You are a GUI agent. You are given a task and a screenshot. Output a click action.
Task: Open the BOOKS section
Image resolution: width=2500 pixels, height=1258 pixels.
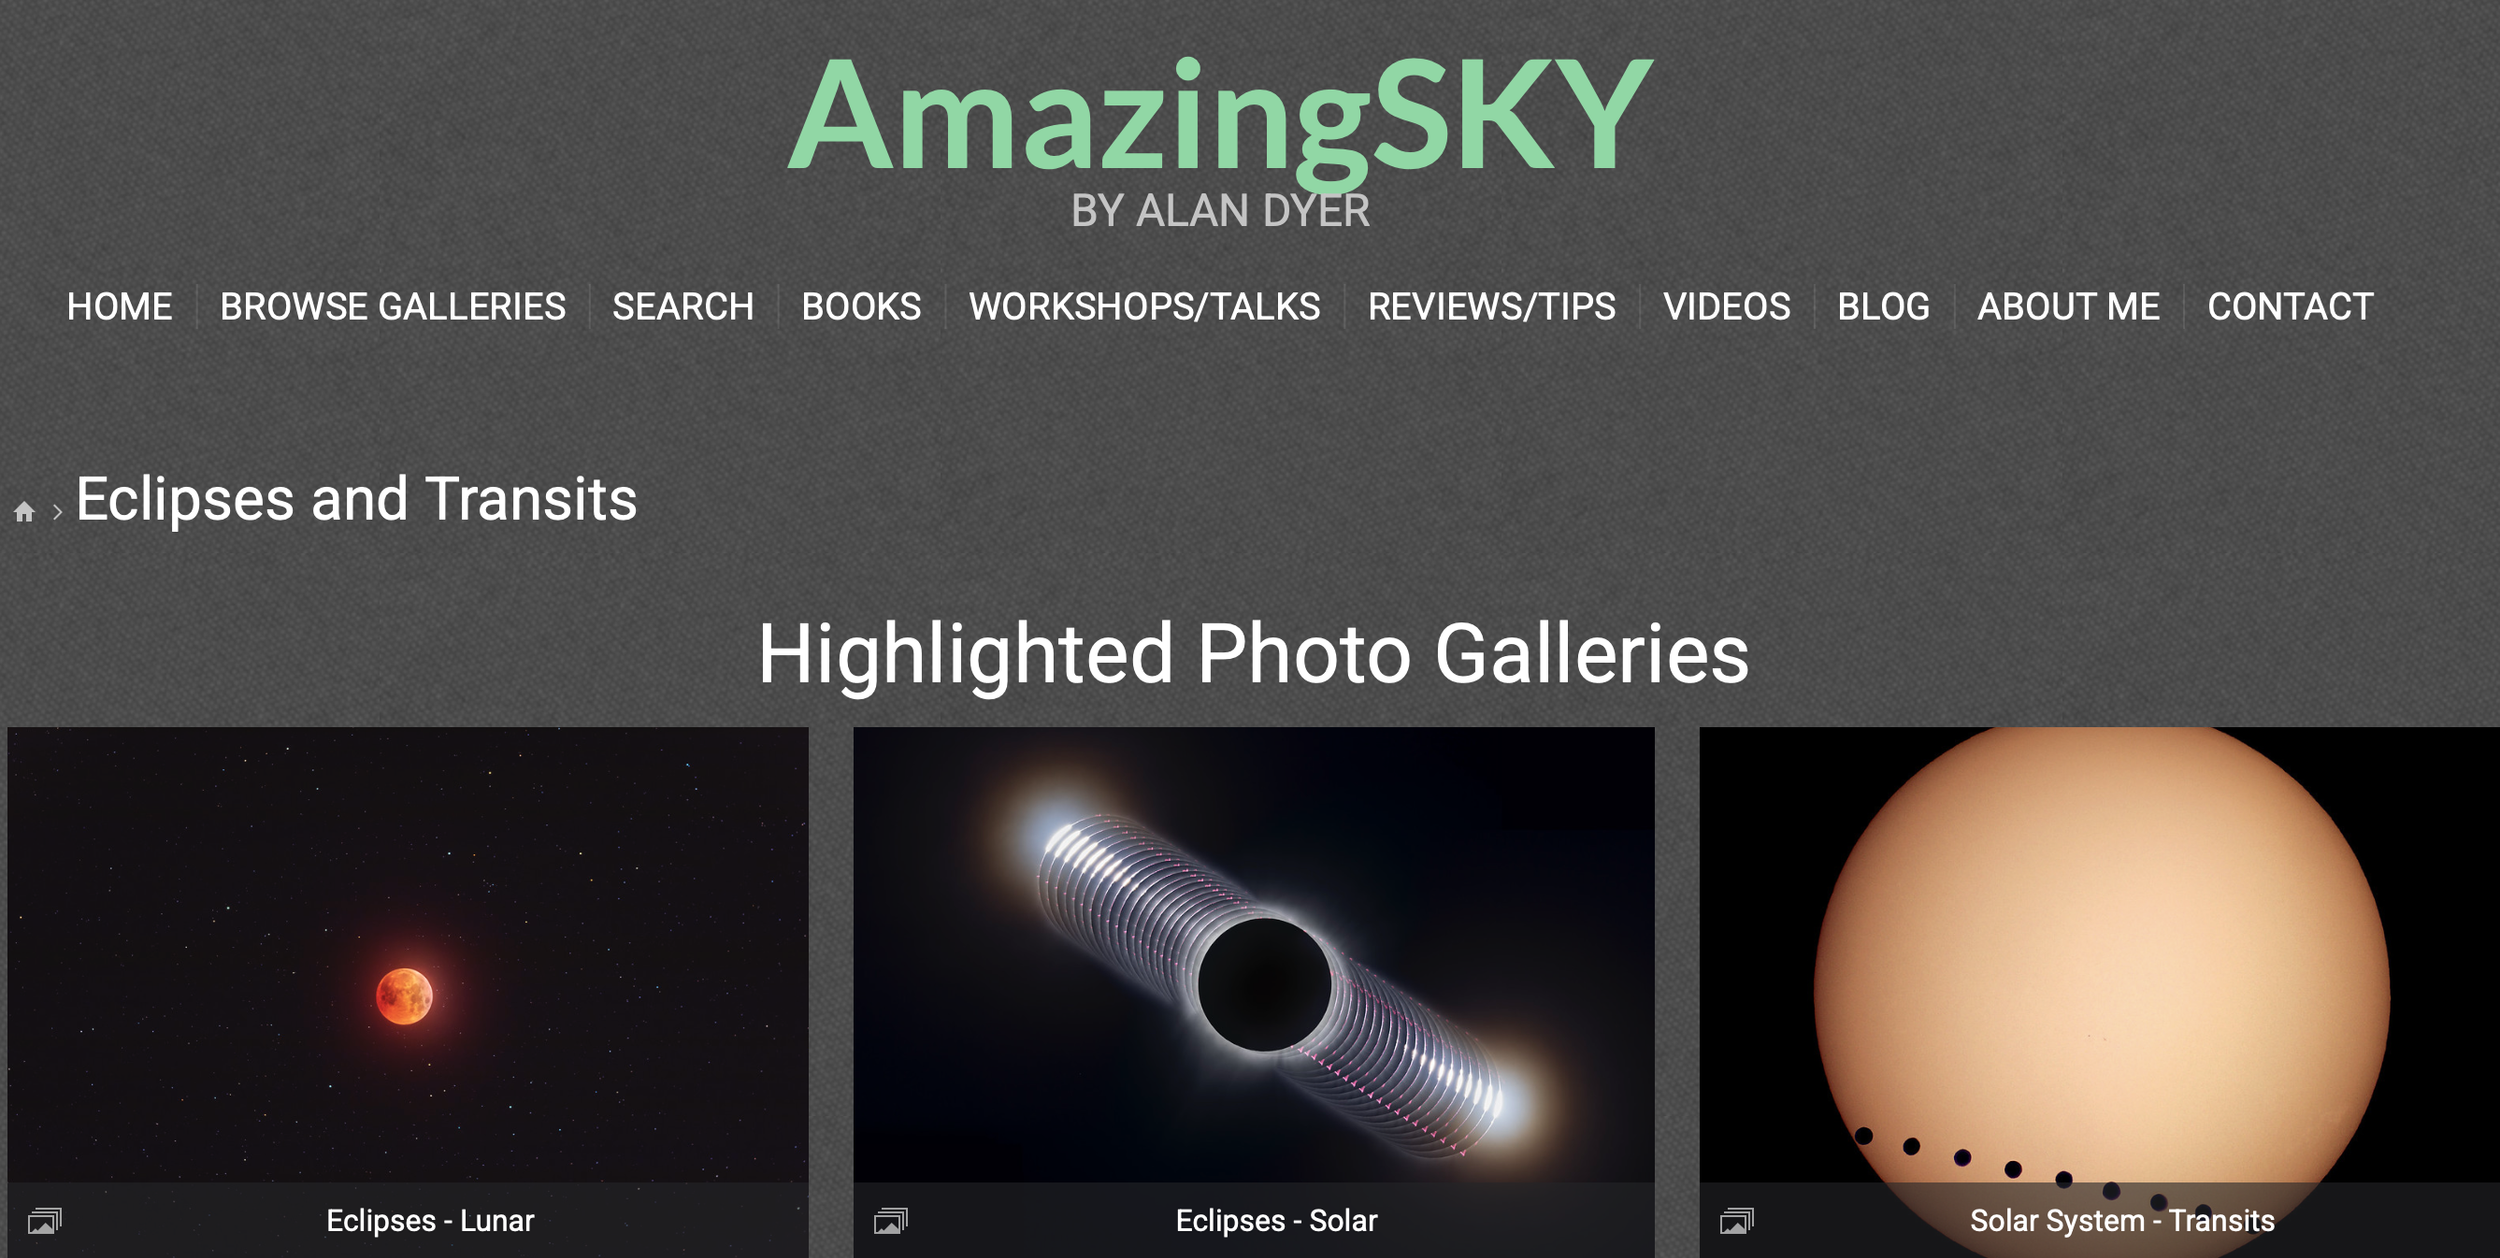[861, 306]
